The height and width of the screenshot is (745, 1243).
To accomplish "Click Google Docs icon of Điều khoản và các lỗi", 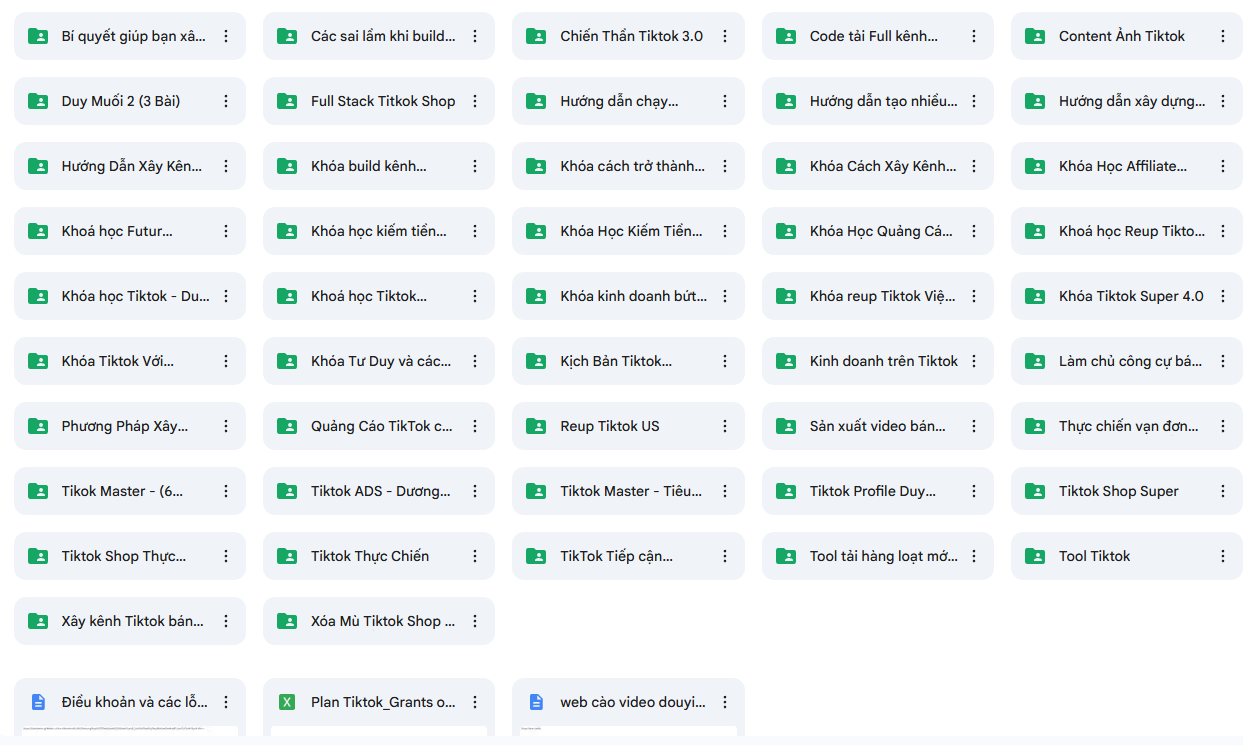I will point(38,702).
